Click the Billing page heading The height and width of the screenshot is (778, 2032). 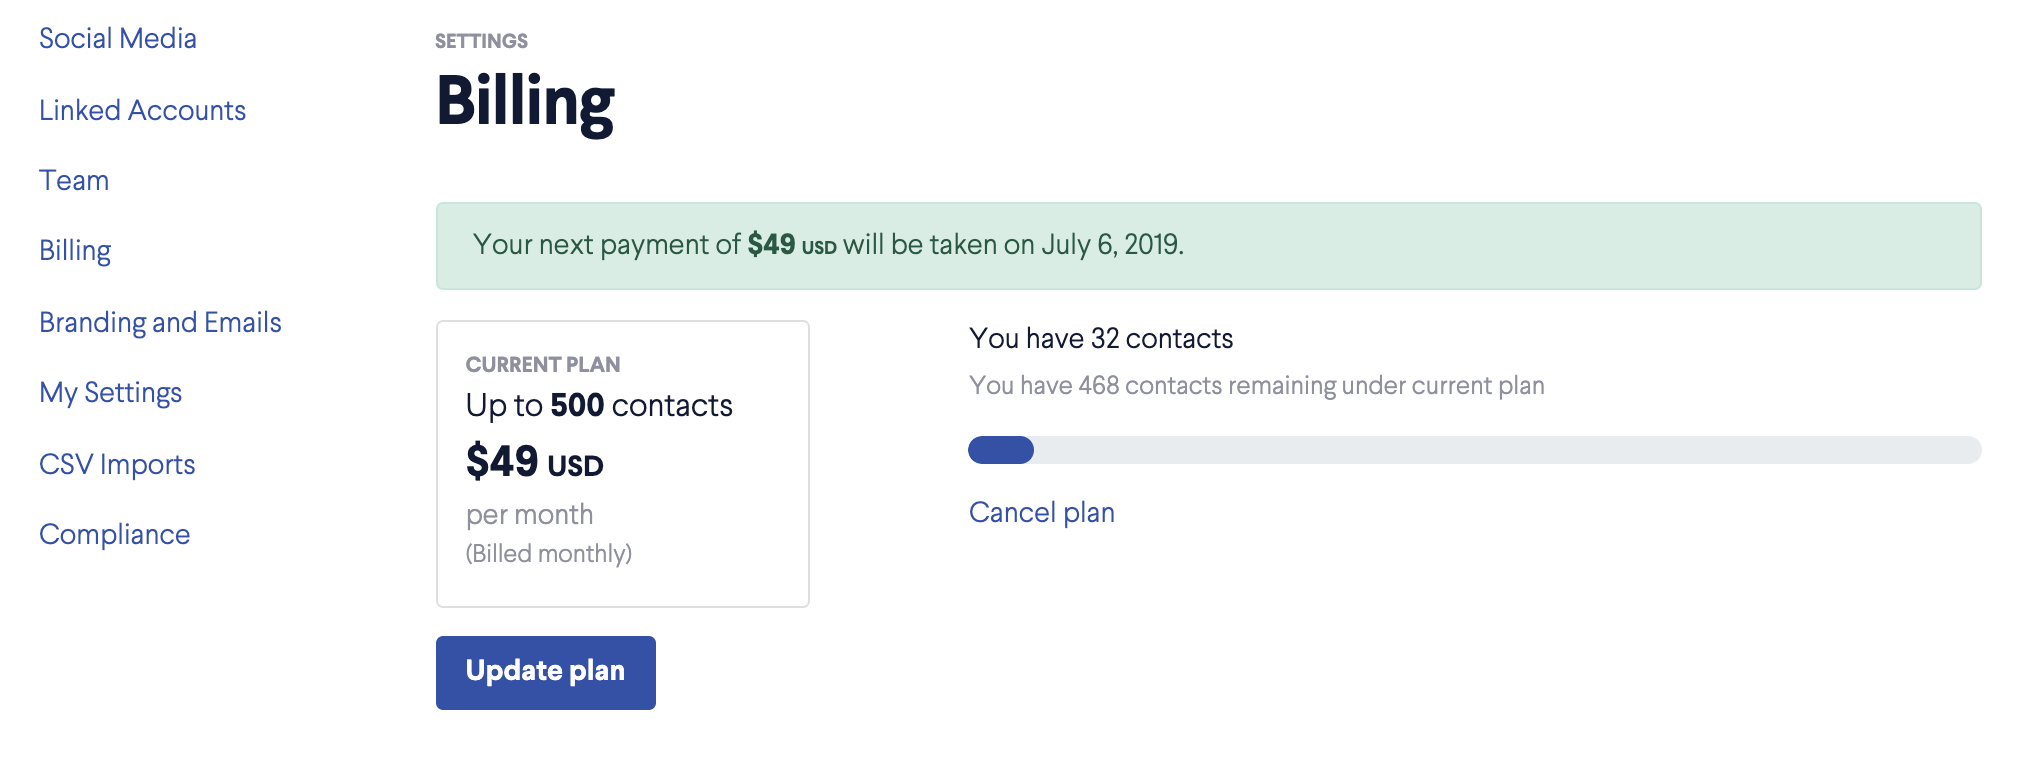525,102
